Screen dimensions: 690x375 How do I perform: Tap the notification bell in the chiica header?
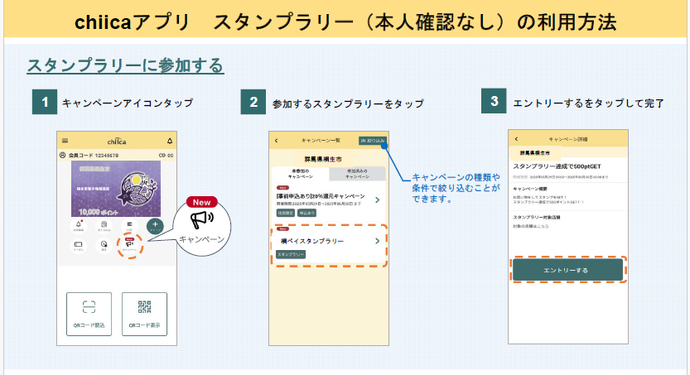[x=169, y=141]
